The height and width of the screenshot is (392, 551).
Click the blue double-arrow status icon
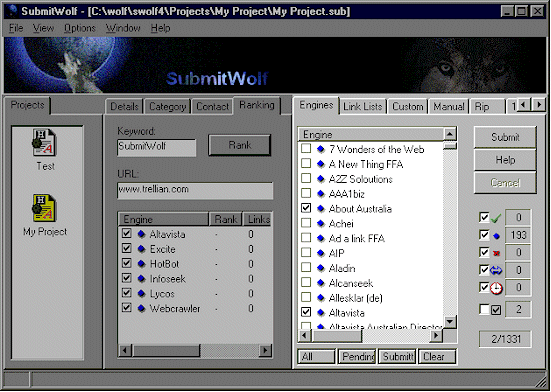tap(496, 270)
